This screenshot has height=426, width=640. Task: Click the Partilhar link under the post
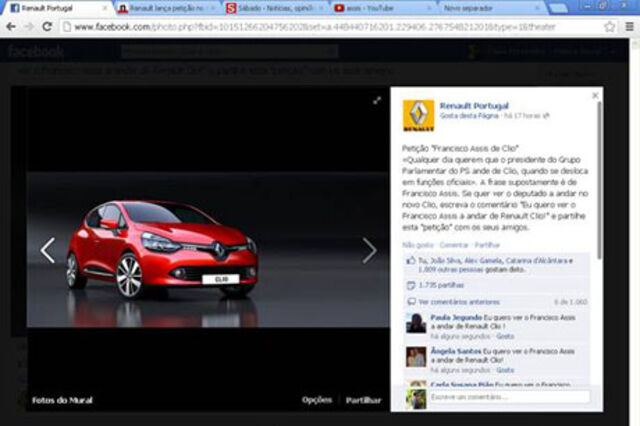pos(487,245)
